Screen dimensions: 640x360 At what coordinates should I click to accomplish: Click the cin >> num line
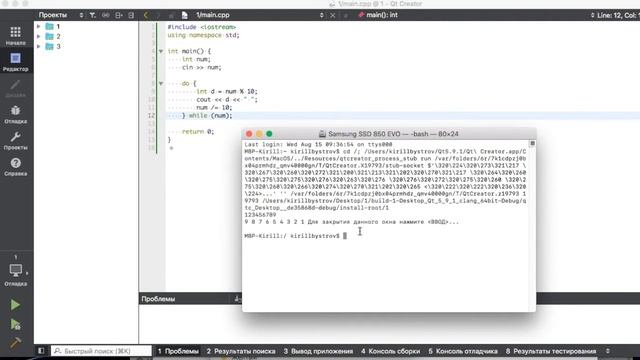(x=202, y=67)
